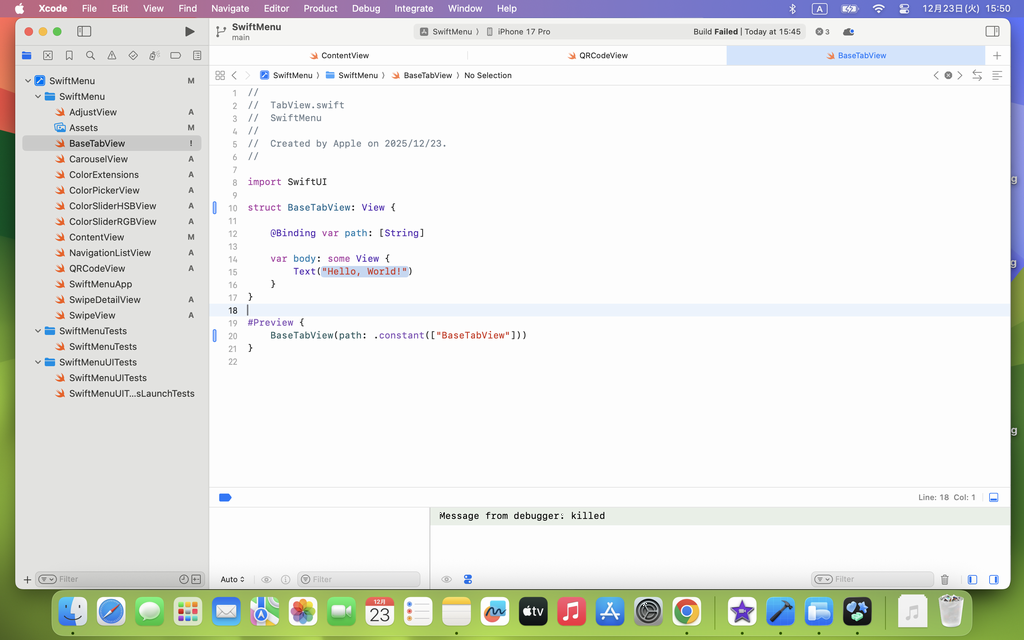
Task: Open the Bookmark navigator
Action: [69, 56]
